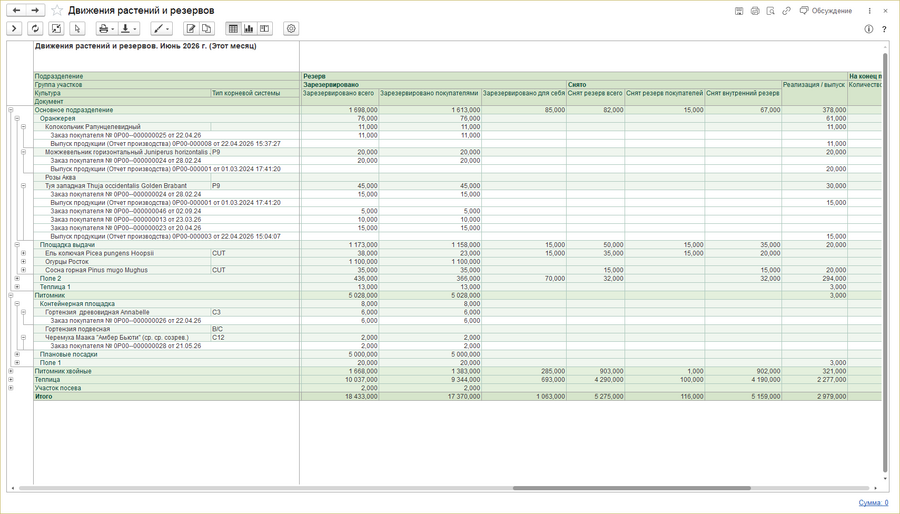
Task: Open the save-to-file dropdown with download arrow
Action: click(129, 29)
